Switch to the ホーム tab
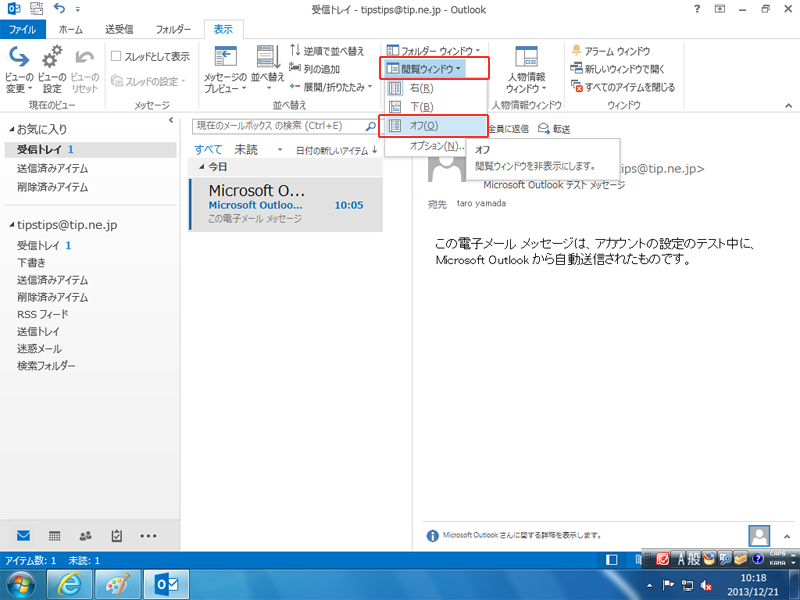The width and height of the screenshot is (800, 600). coord(70,29)
